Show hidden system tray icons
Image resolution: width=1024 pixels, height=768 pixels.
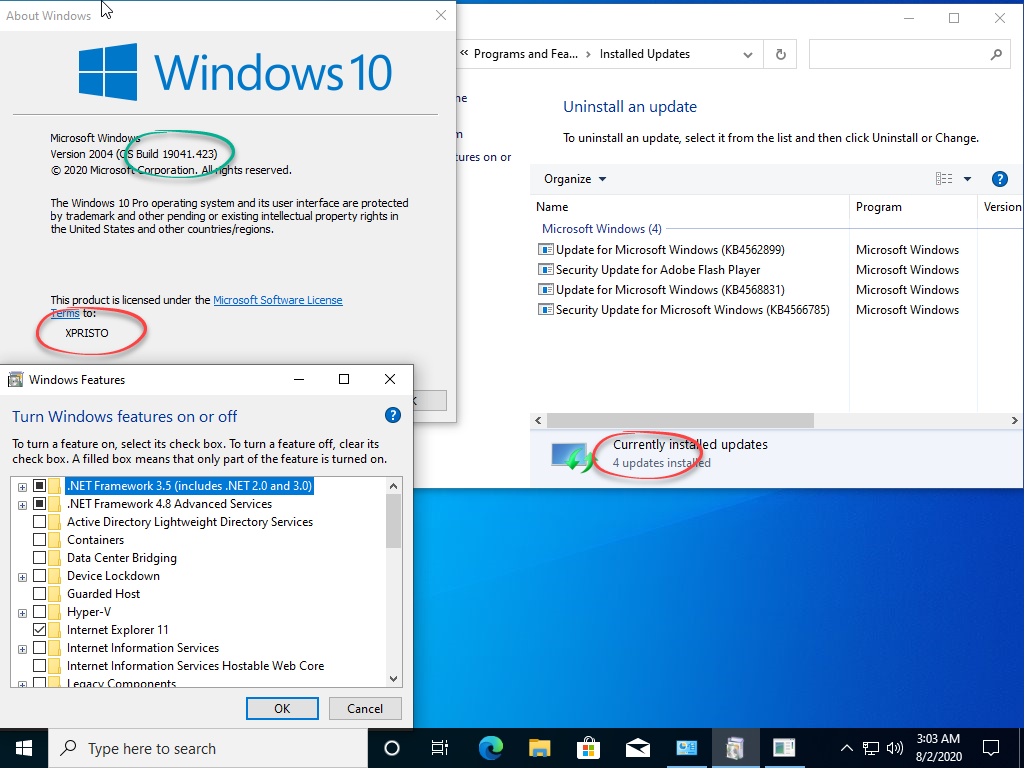point(846,748)
